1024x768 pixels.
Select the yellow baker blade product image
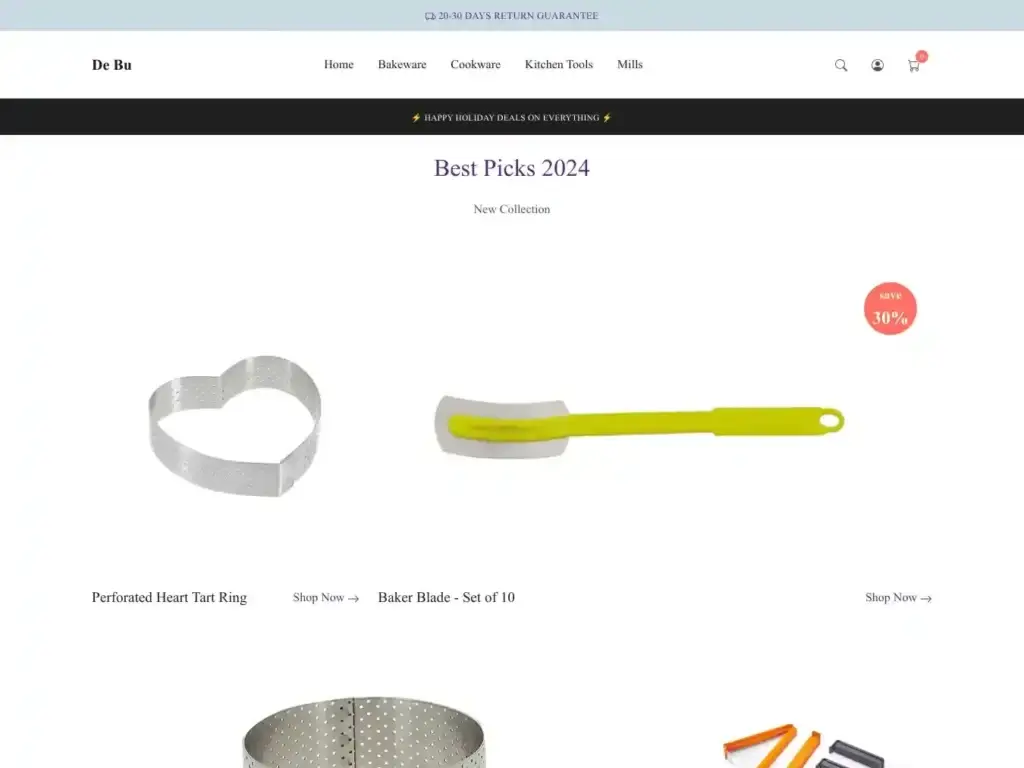pos(639,426)
